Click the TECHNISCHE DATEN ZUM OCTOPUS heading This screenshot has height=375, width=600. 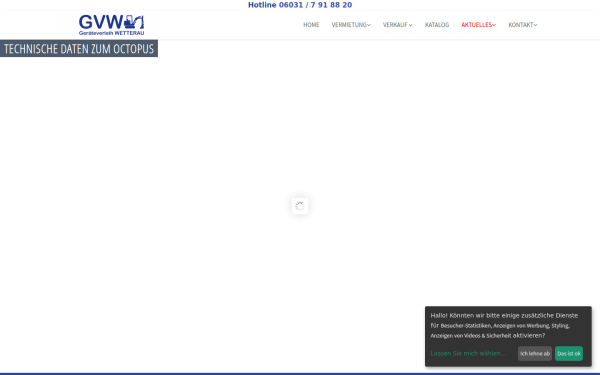pos(79,49)
